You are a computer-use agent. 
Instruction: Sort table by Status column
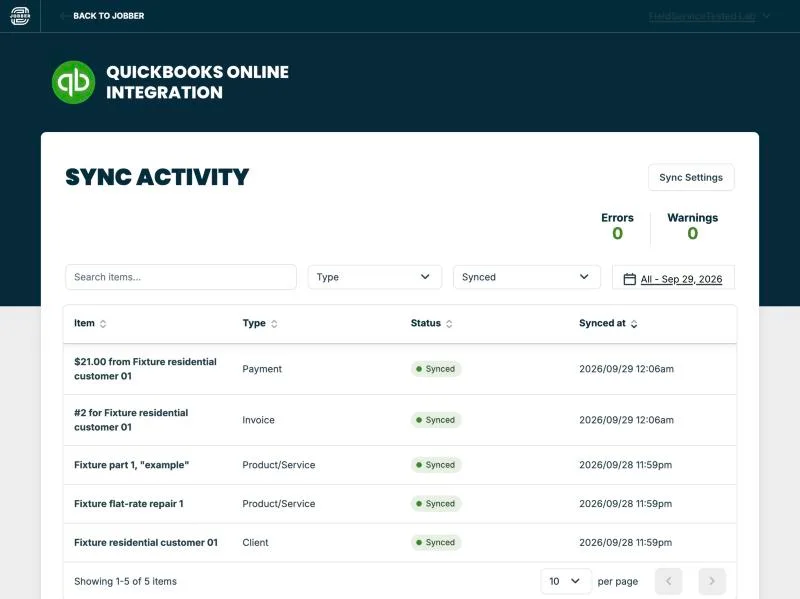pos(431,323)
